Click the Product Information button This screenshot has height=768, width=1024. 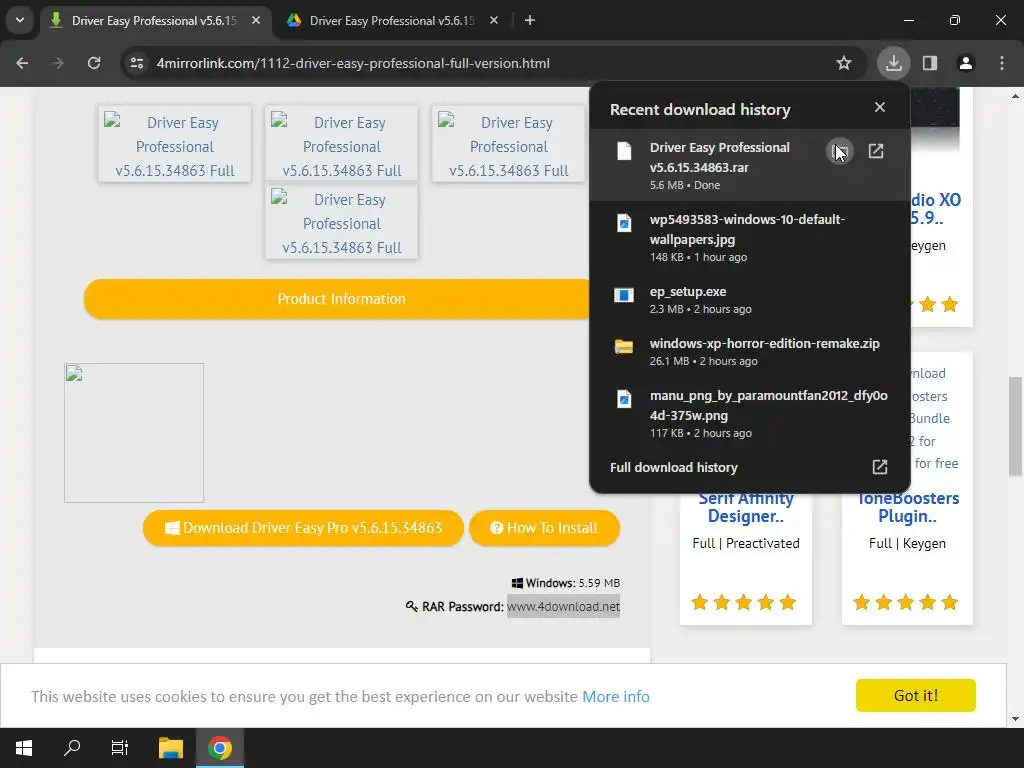click(341, 299)
